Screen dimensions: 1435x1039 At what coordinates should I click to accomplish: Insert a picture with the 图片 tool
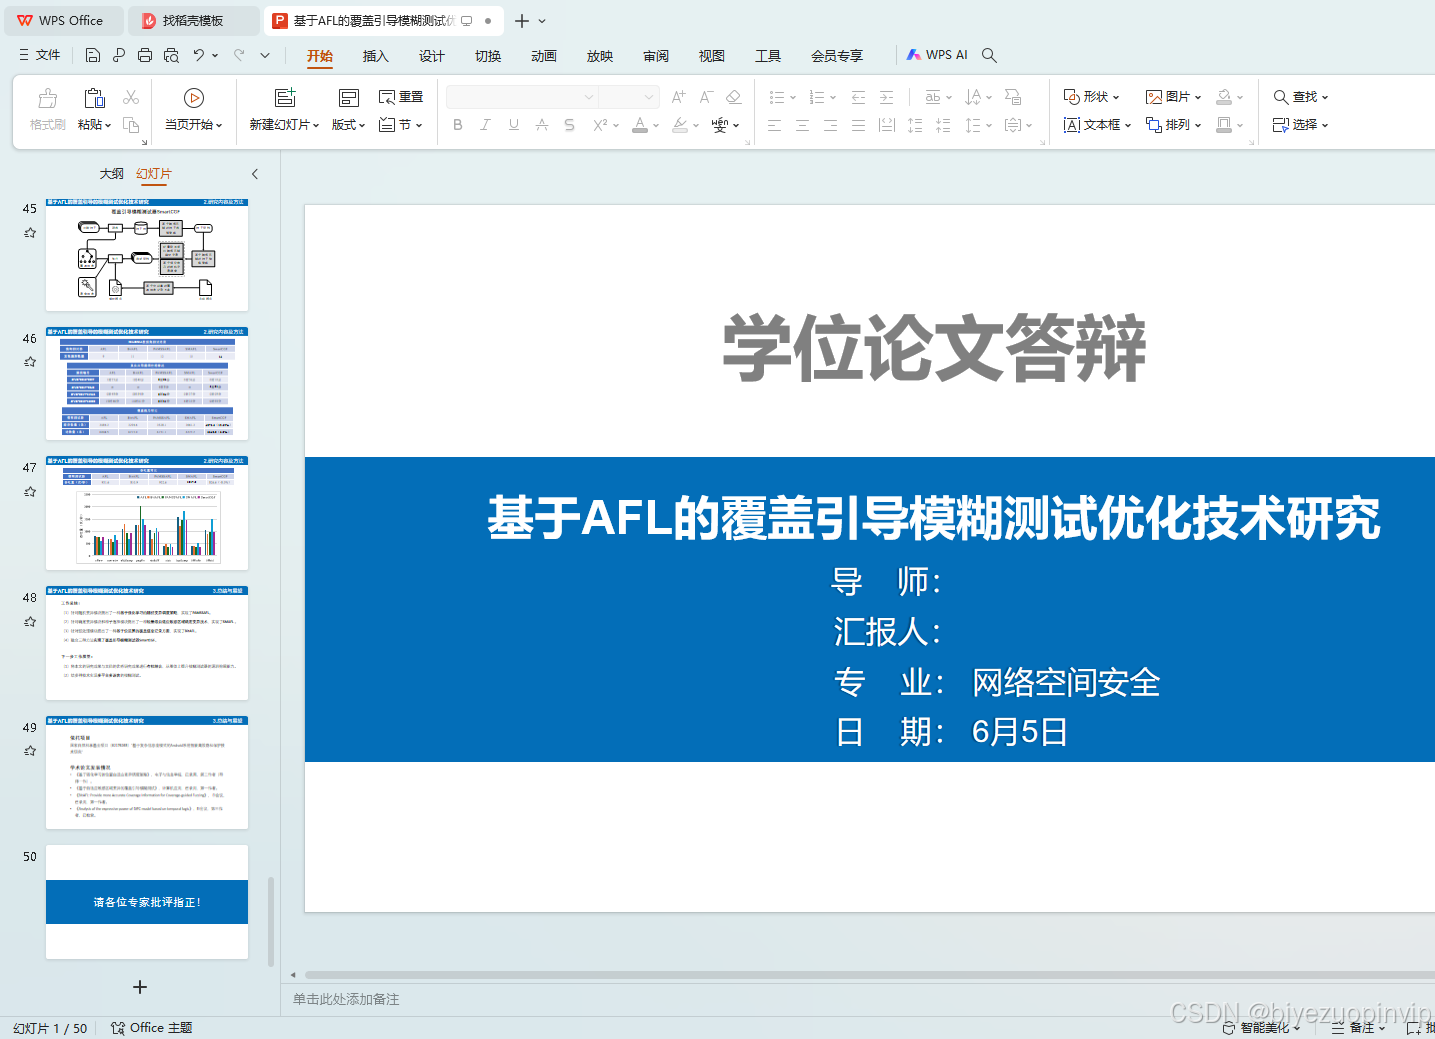pyautogui.click(x=1173, y=96)
